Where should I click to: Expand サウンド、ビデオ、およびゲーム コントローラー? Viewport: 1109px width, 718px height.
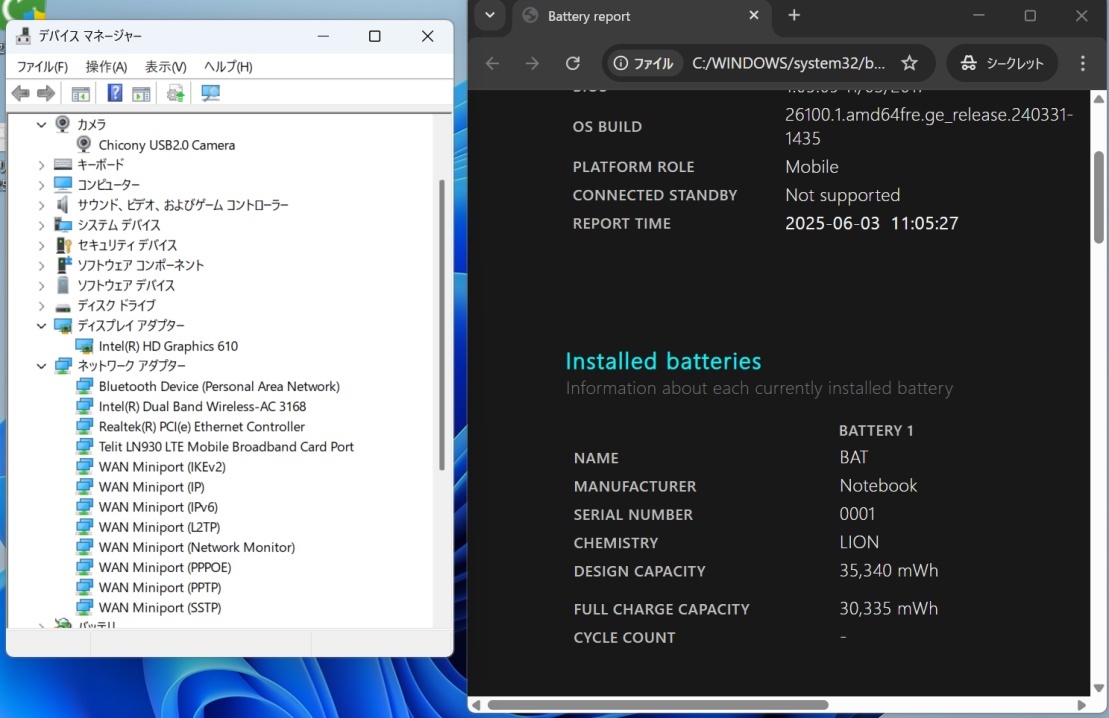[x=41, y=205]
